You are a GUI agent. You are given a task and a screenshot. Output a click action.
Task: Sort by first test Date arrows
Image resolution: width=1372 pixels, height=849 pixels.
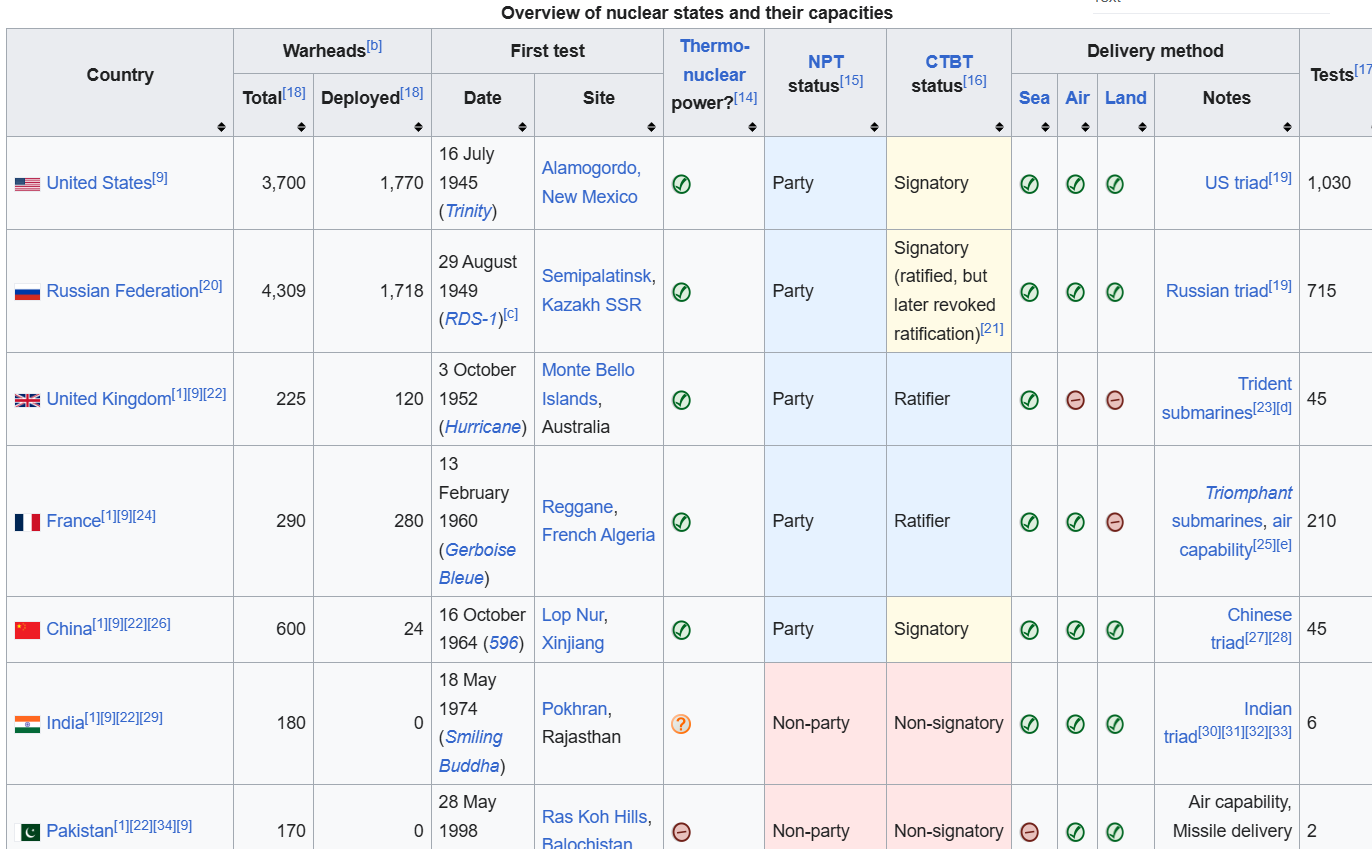point(522,127)
